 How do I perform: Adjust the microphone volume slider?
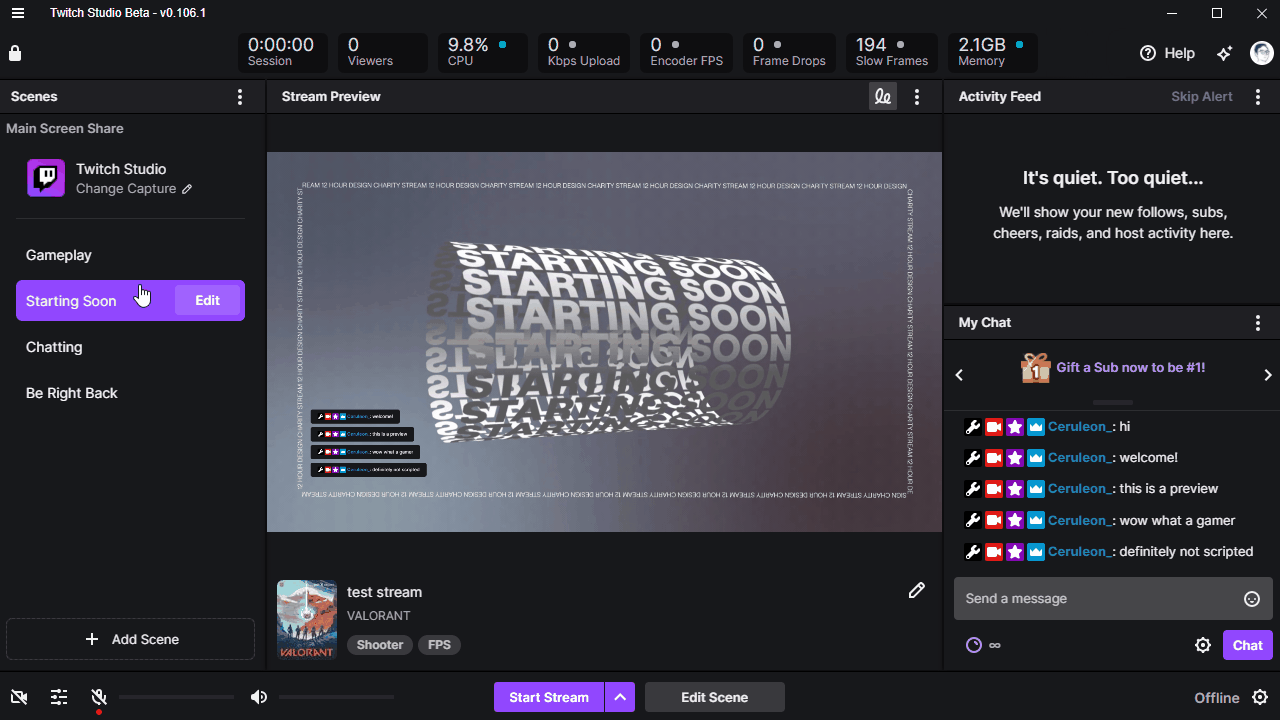tap(176, 697)
